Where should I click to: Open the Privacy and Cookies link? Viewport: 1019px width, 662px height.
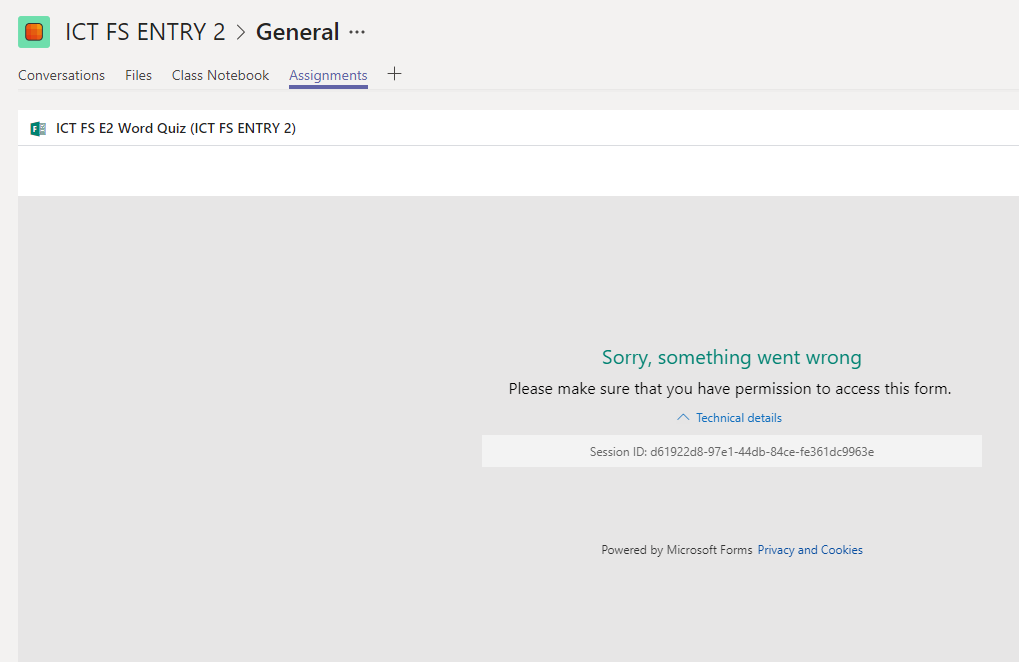[809, 549]
